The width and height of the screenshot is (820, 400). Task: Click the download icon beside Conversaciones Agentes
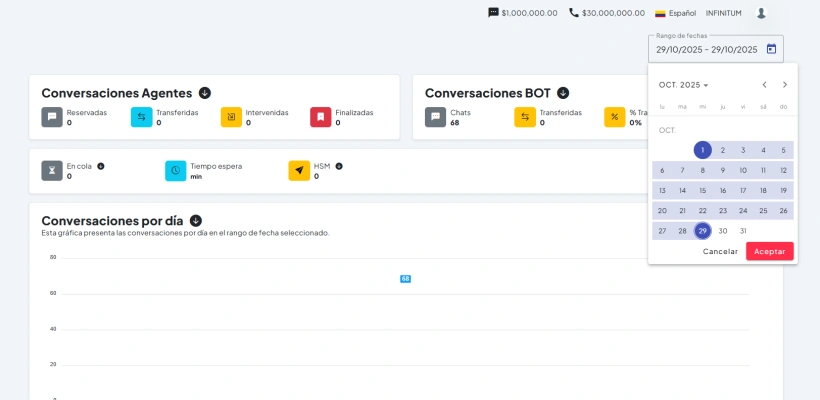[x=205, y=93]
